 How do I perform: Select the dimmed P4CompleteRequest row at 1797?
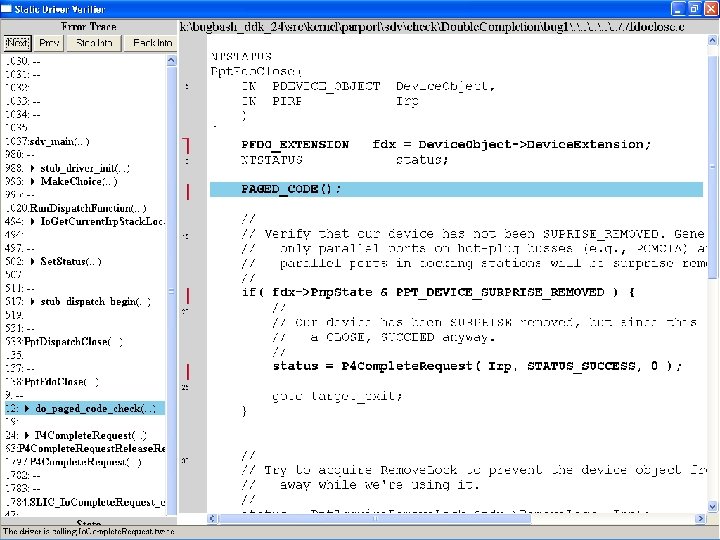[73, 462]
